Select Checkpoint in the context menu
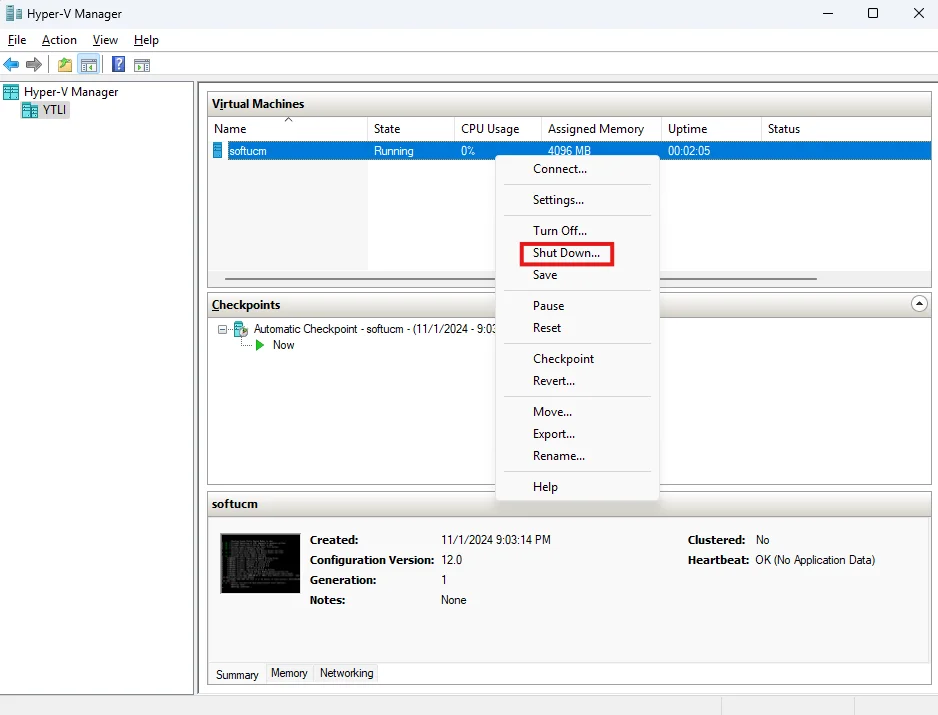Image resolution: width=938 pixels, height=715 pixels. click(x=577, y=359)
